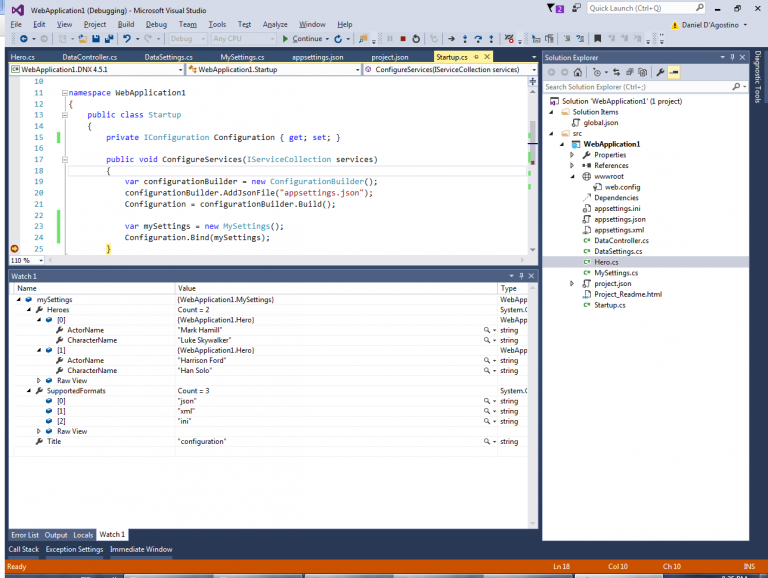Click the split editor icon above scrollbar
The height and width of the screenshot is (578, 768).
click(x=532, y=81)
